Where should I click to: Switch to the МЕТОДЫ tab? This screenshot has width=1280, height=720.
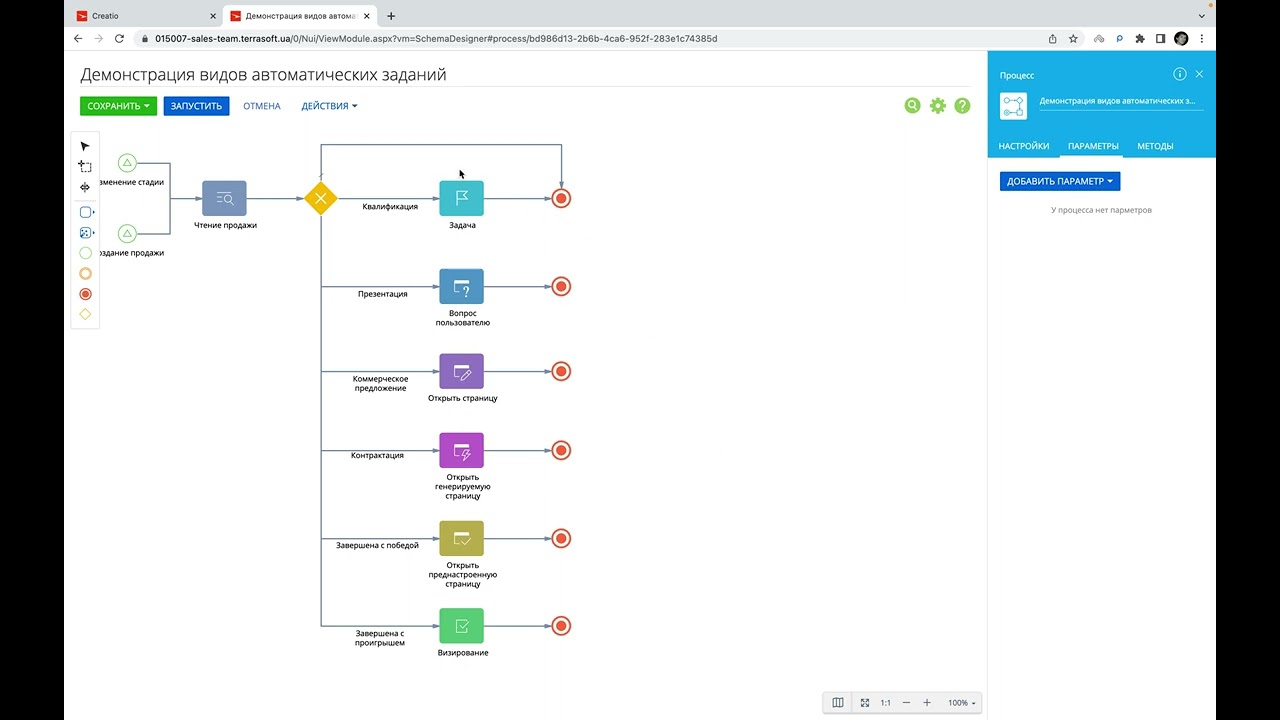1155,146
